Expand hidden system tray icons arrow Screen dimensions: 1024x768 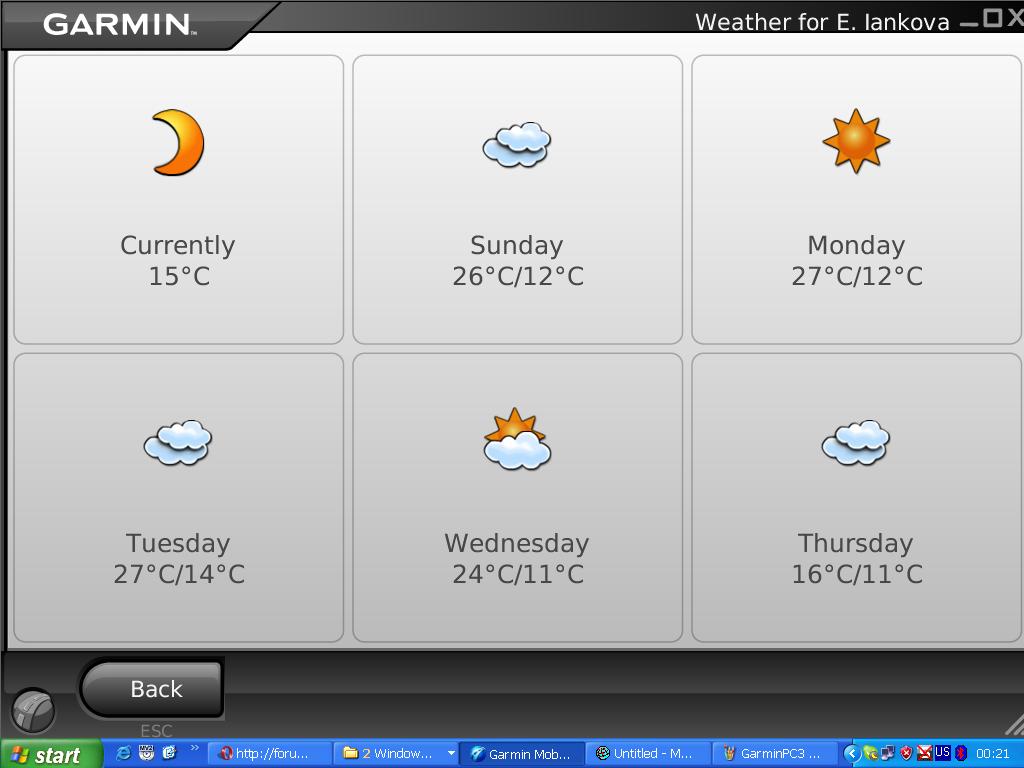pos(851,754)
